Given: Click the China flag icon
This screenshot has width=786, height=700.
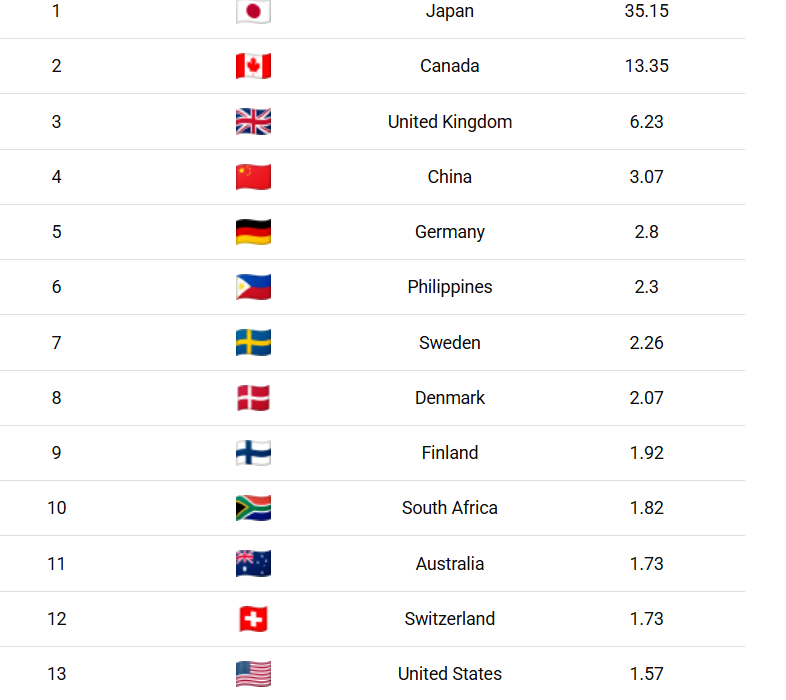Looking at the screenshot, I should click(253, 177).
